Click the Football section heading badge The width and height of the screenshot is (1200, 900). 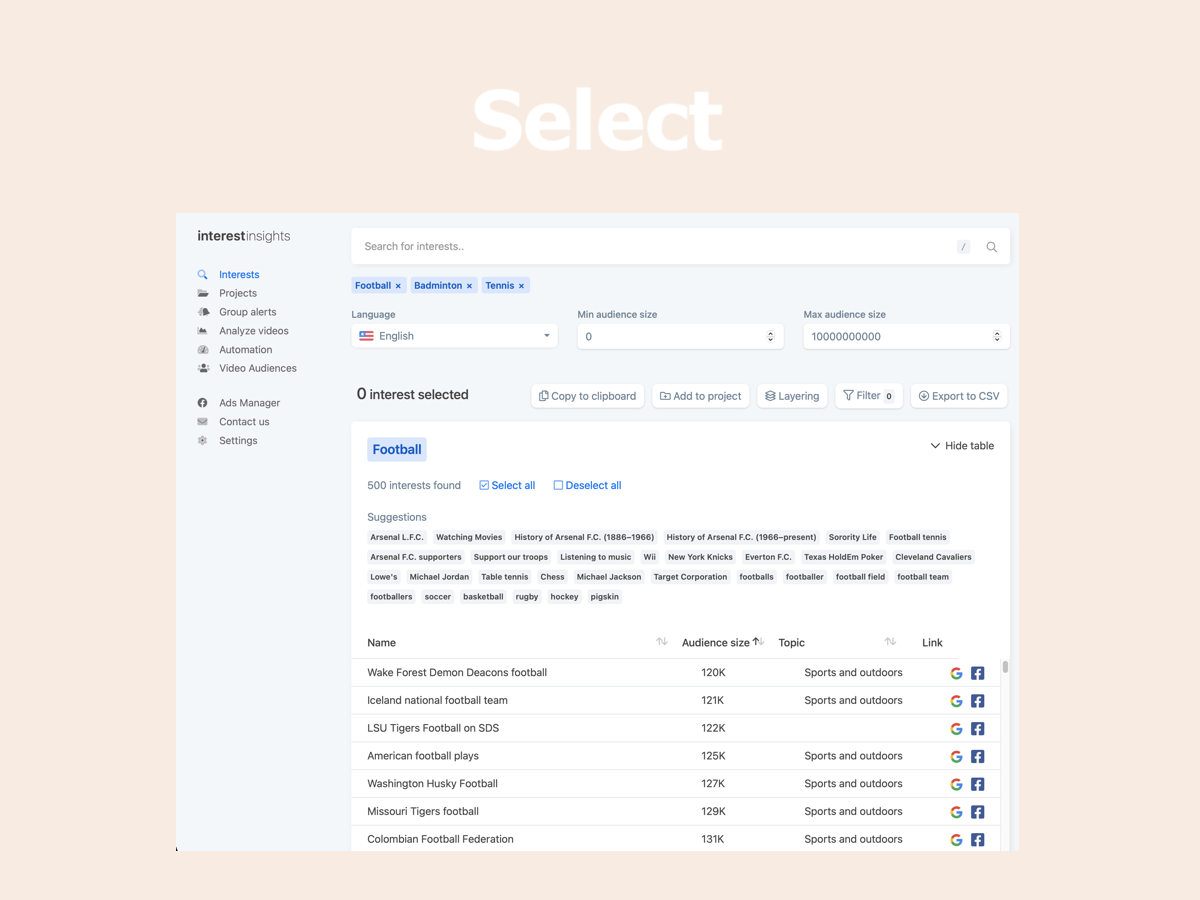point(397,450)
